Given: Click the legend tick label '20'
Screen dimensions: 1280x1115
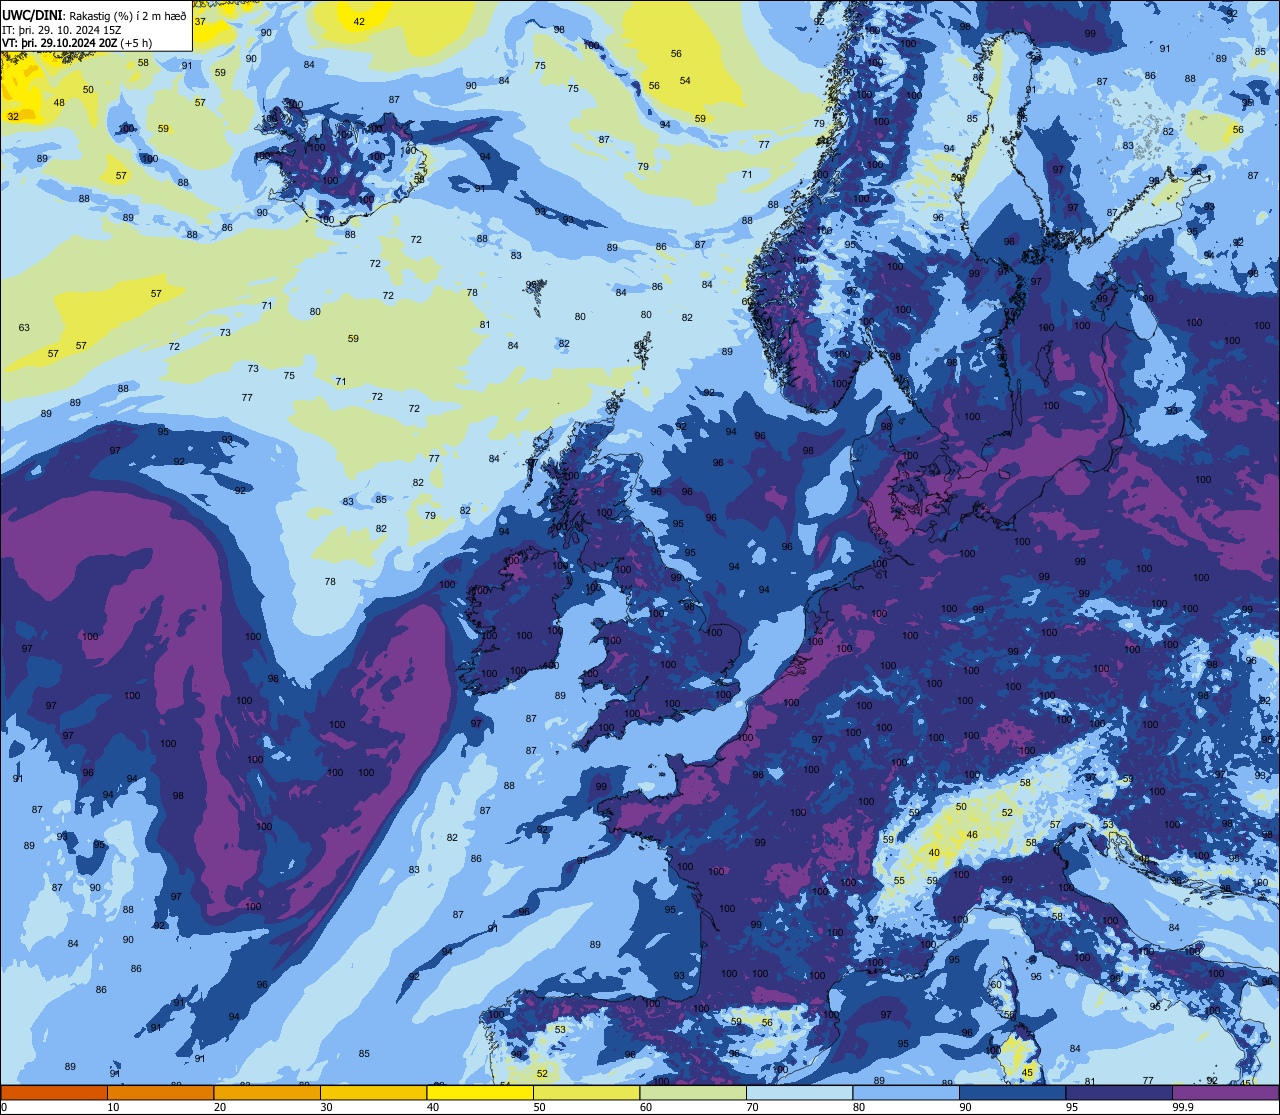Looking at the screenshot, I should pos(220,1107).
